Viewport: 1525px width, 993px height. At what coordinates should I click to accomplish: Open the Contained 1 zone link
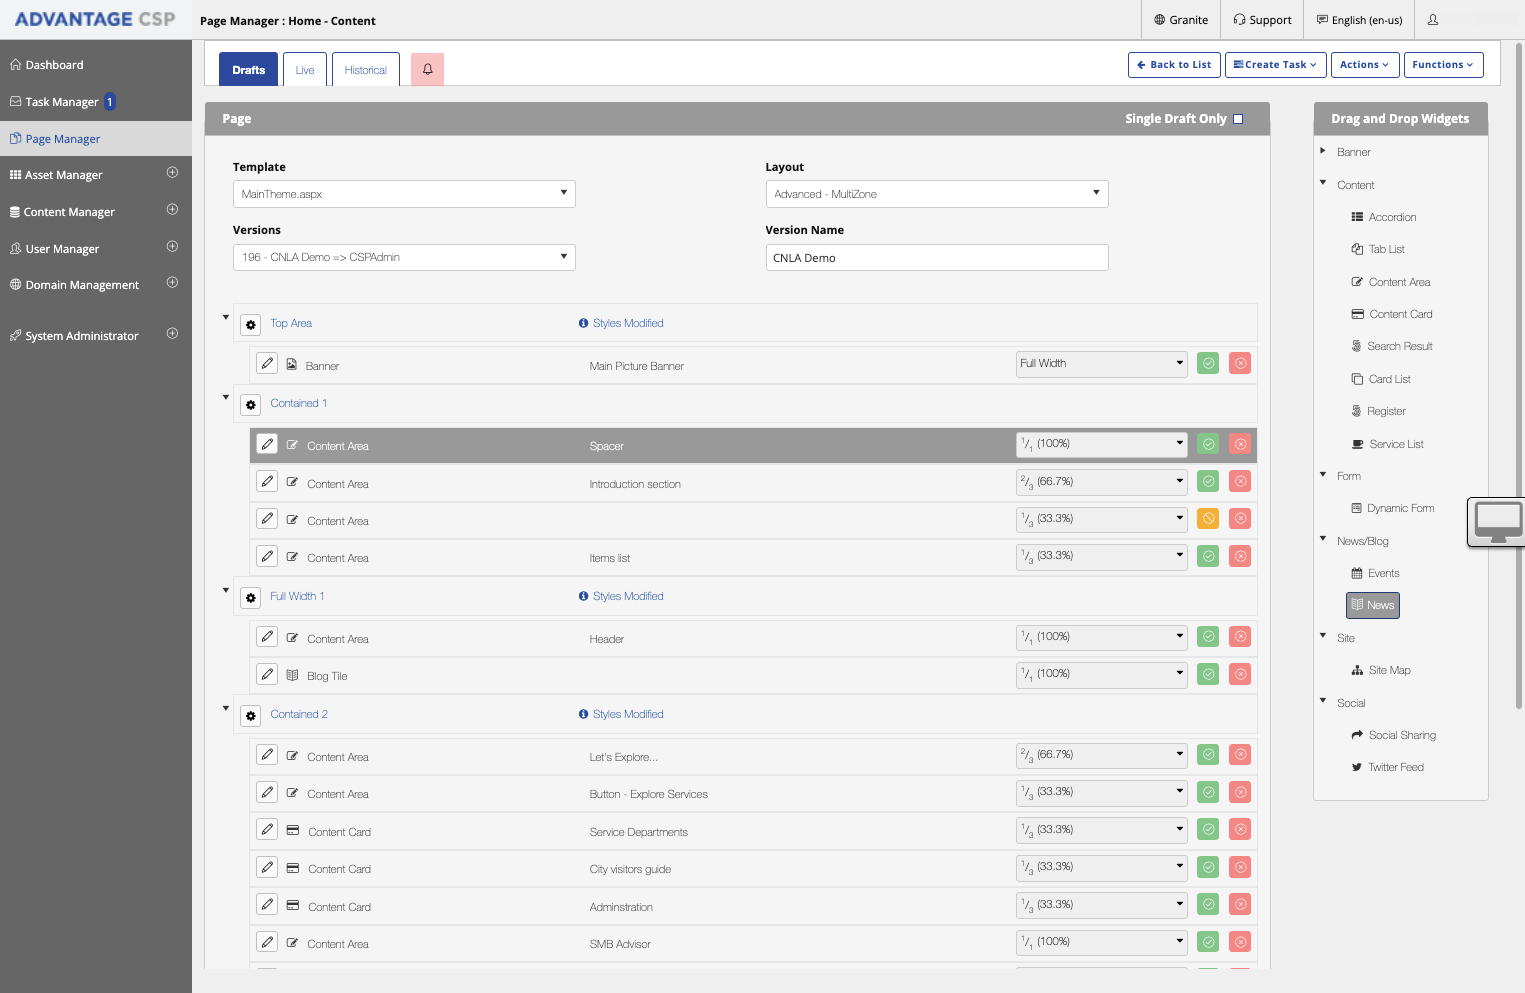click(x=299, y=403)
